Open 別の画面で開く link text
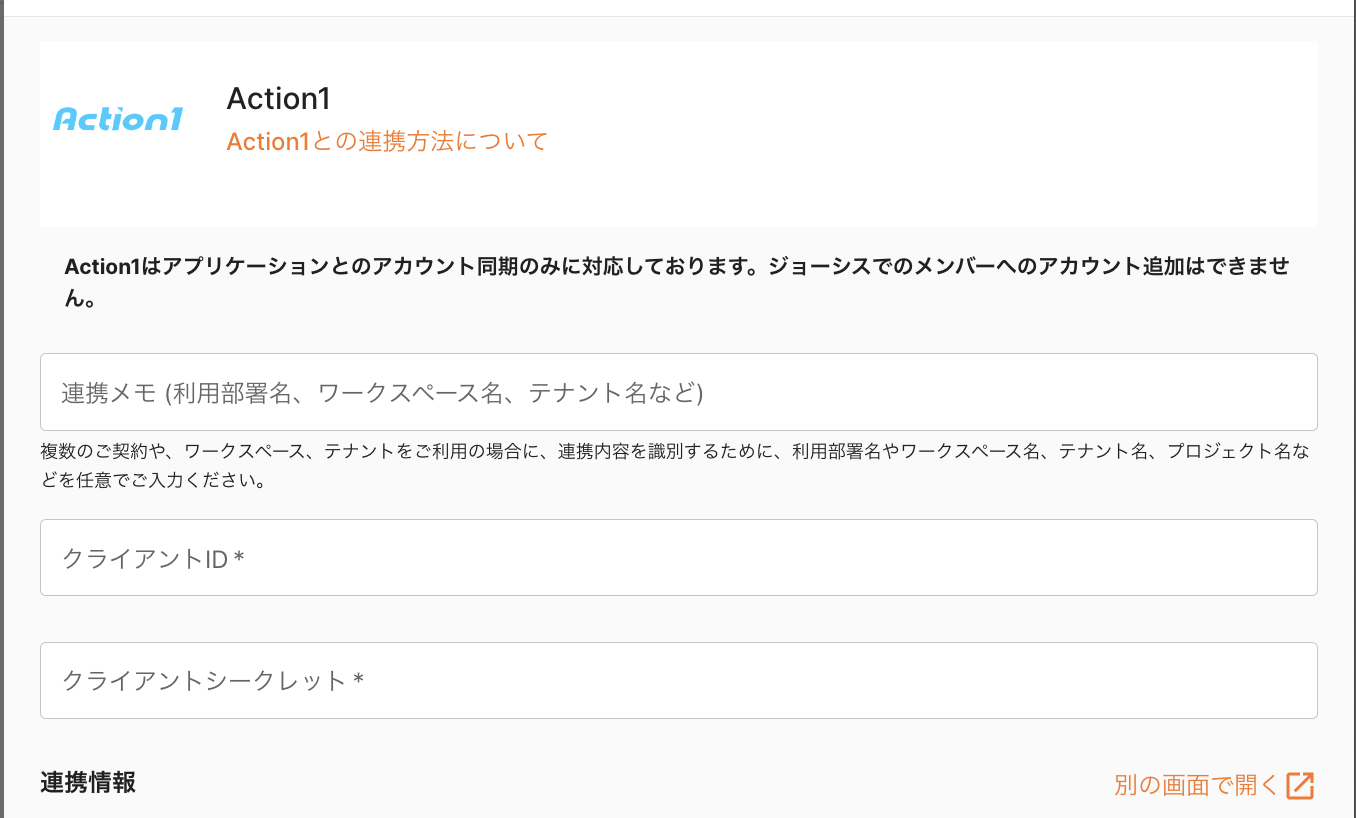 (x=1196, y=786)
